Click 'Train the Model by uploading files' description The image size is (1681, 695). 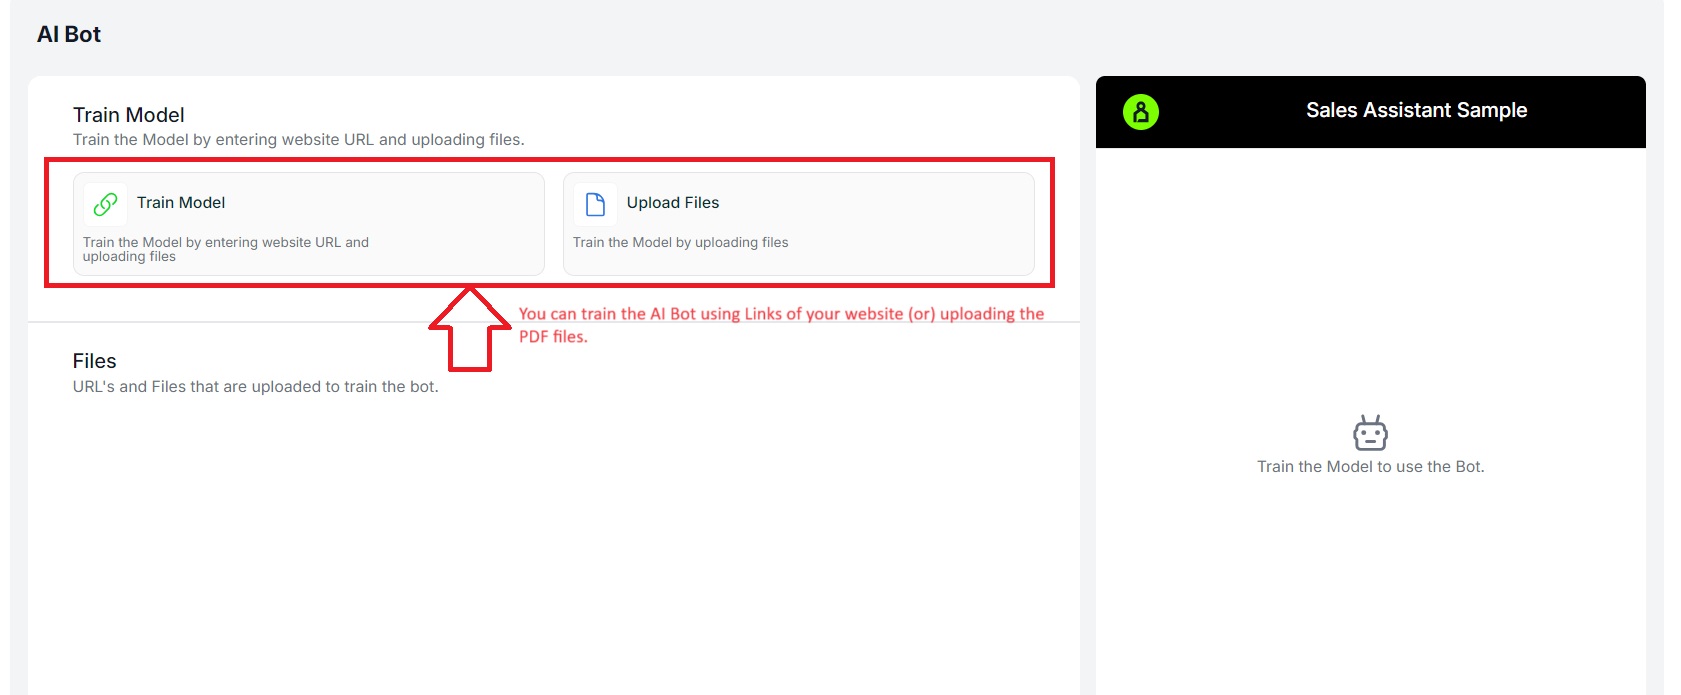click(681, 242)
